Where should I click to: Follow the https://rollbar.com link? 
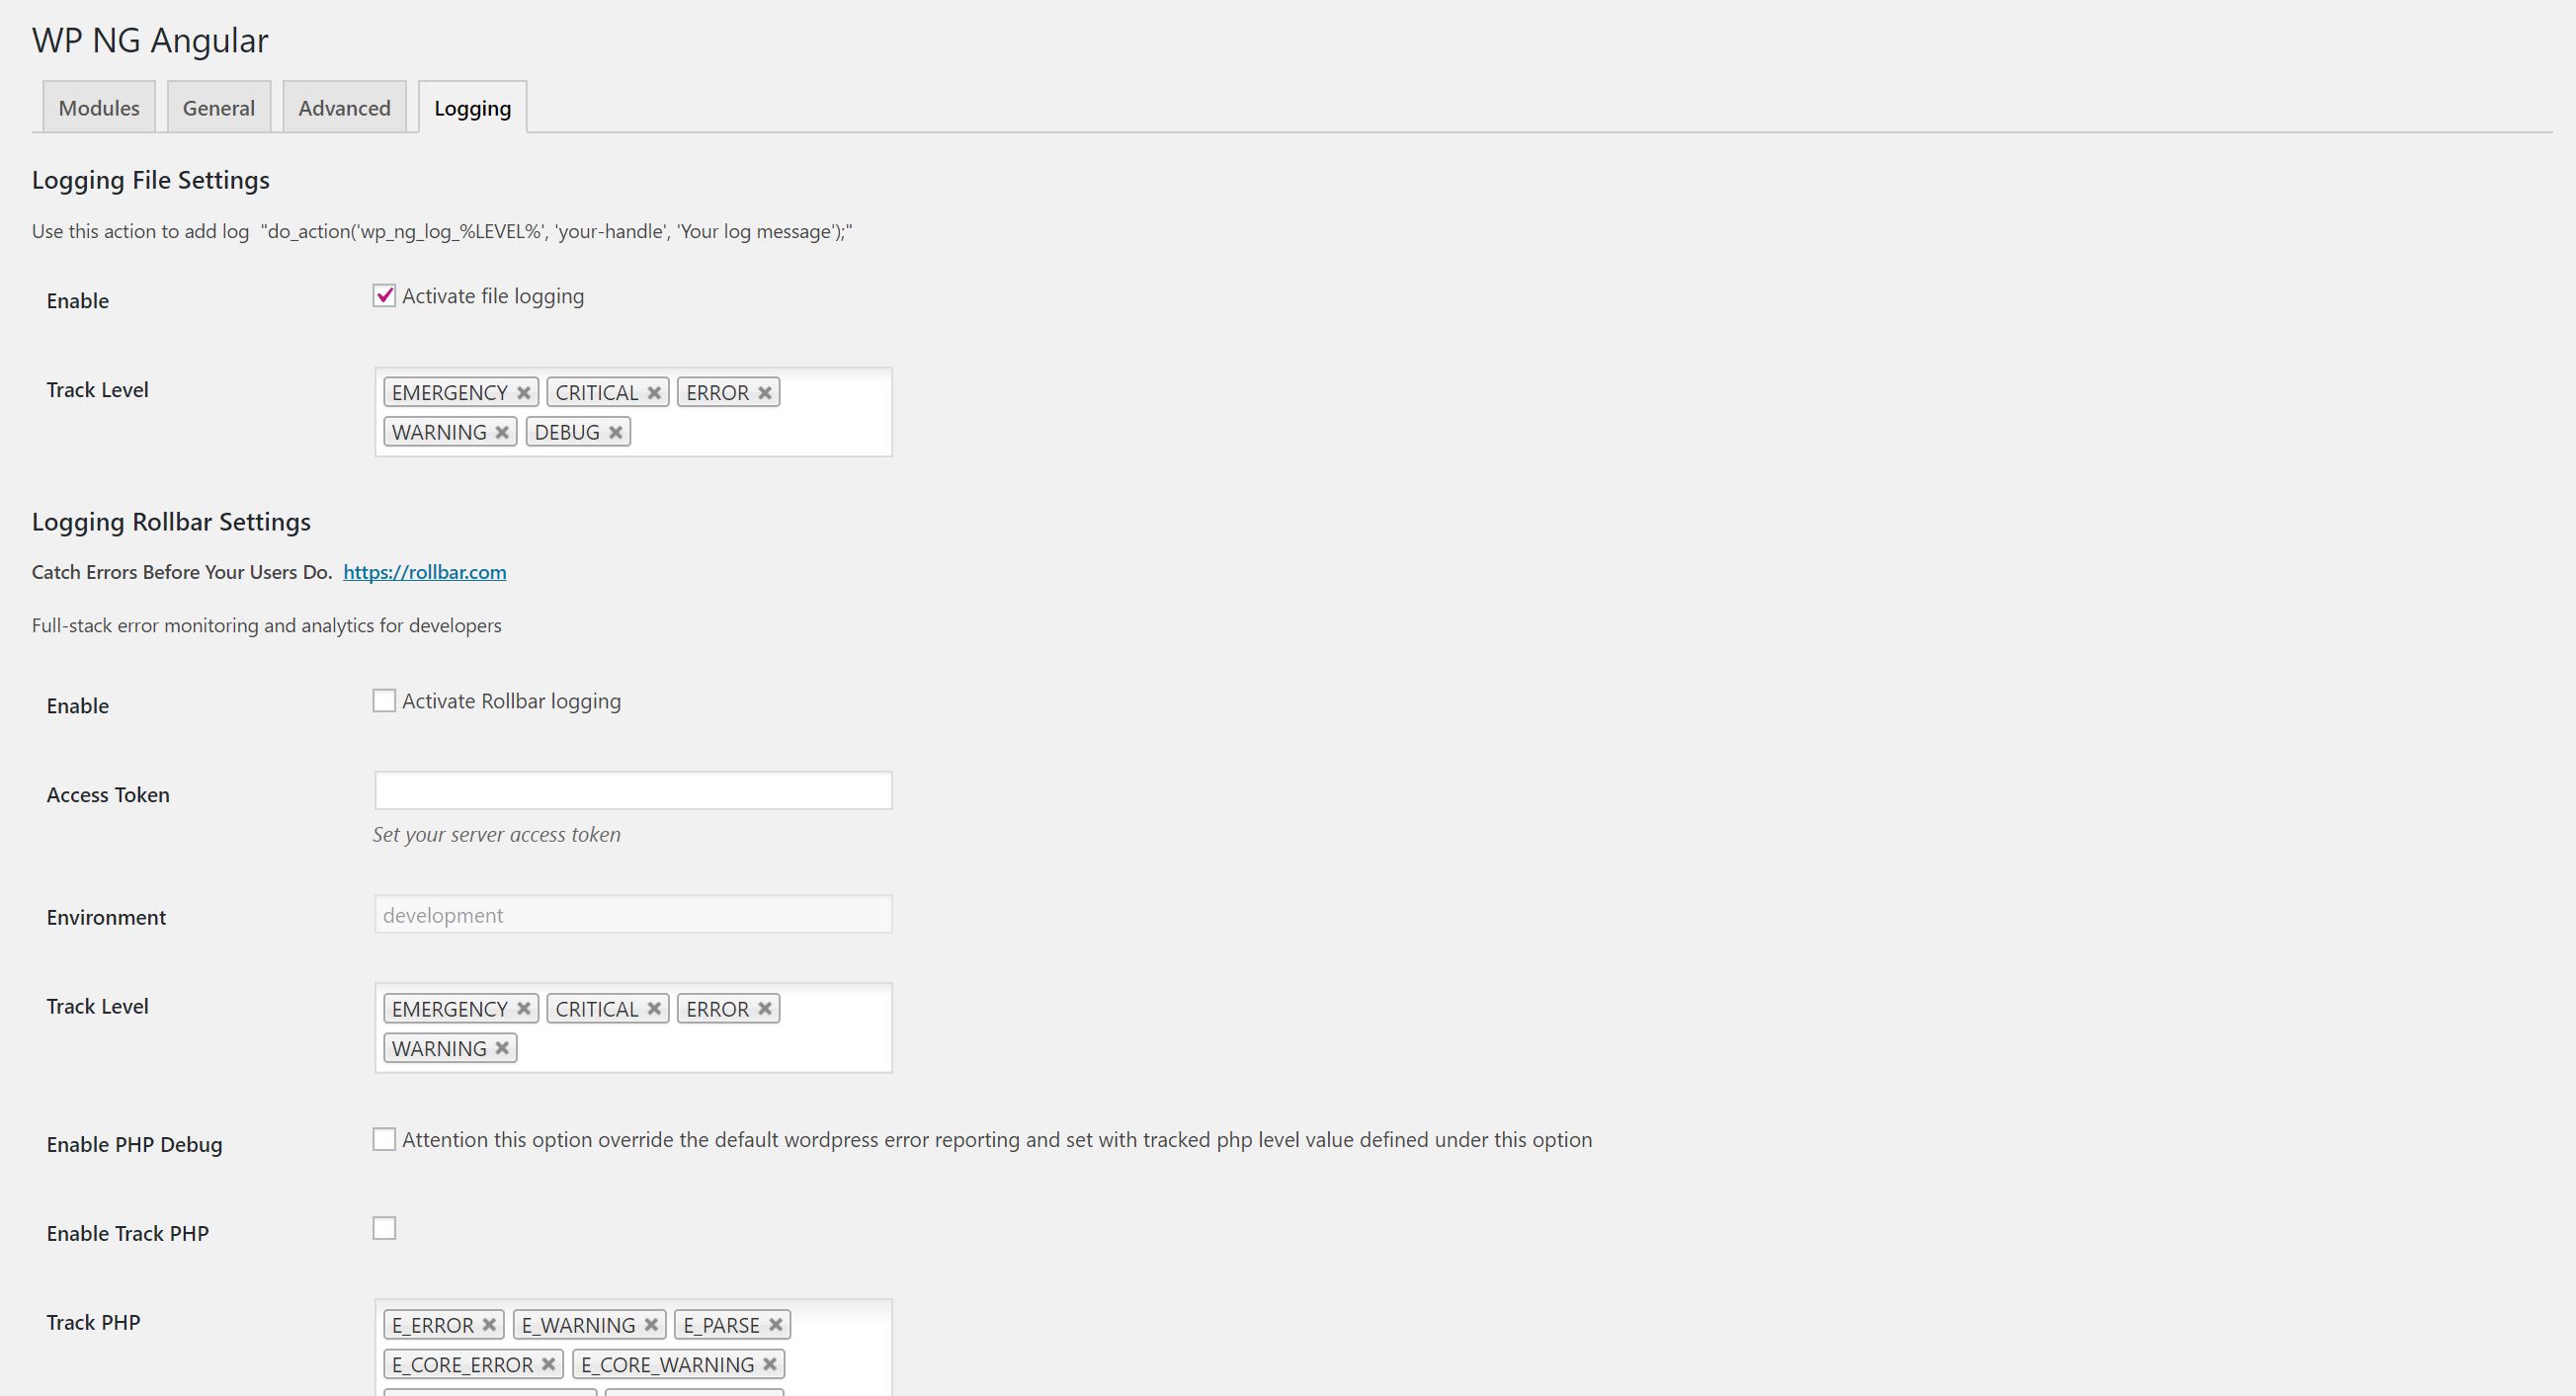(x=424, y=572)
